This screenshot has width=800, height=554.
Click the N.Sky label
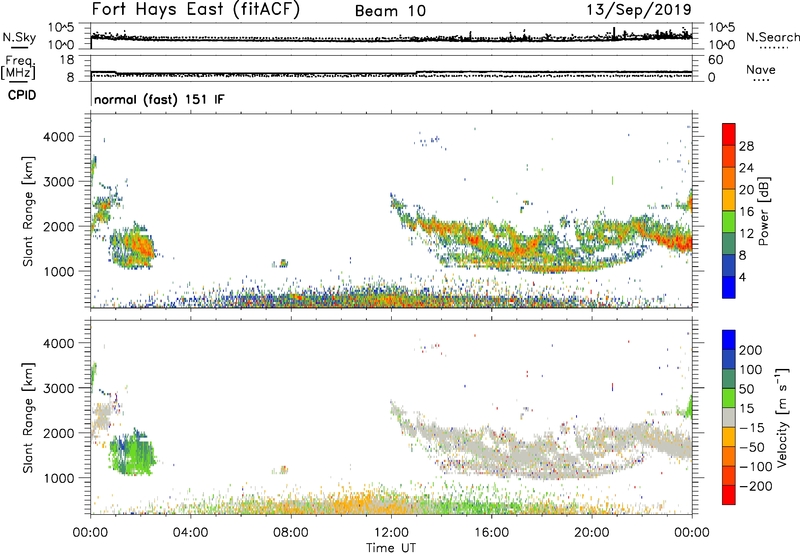19,37
